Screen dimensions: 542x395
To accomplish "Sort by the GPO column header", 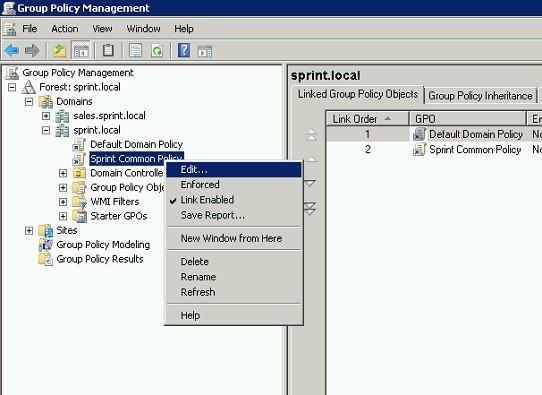I will point(468,119).
